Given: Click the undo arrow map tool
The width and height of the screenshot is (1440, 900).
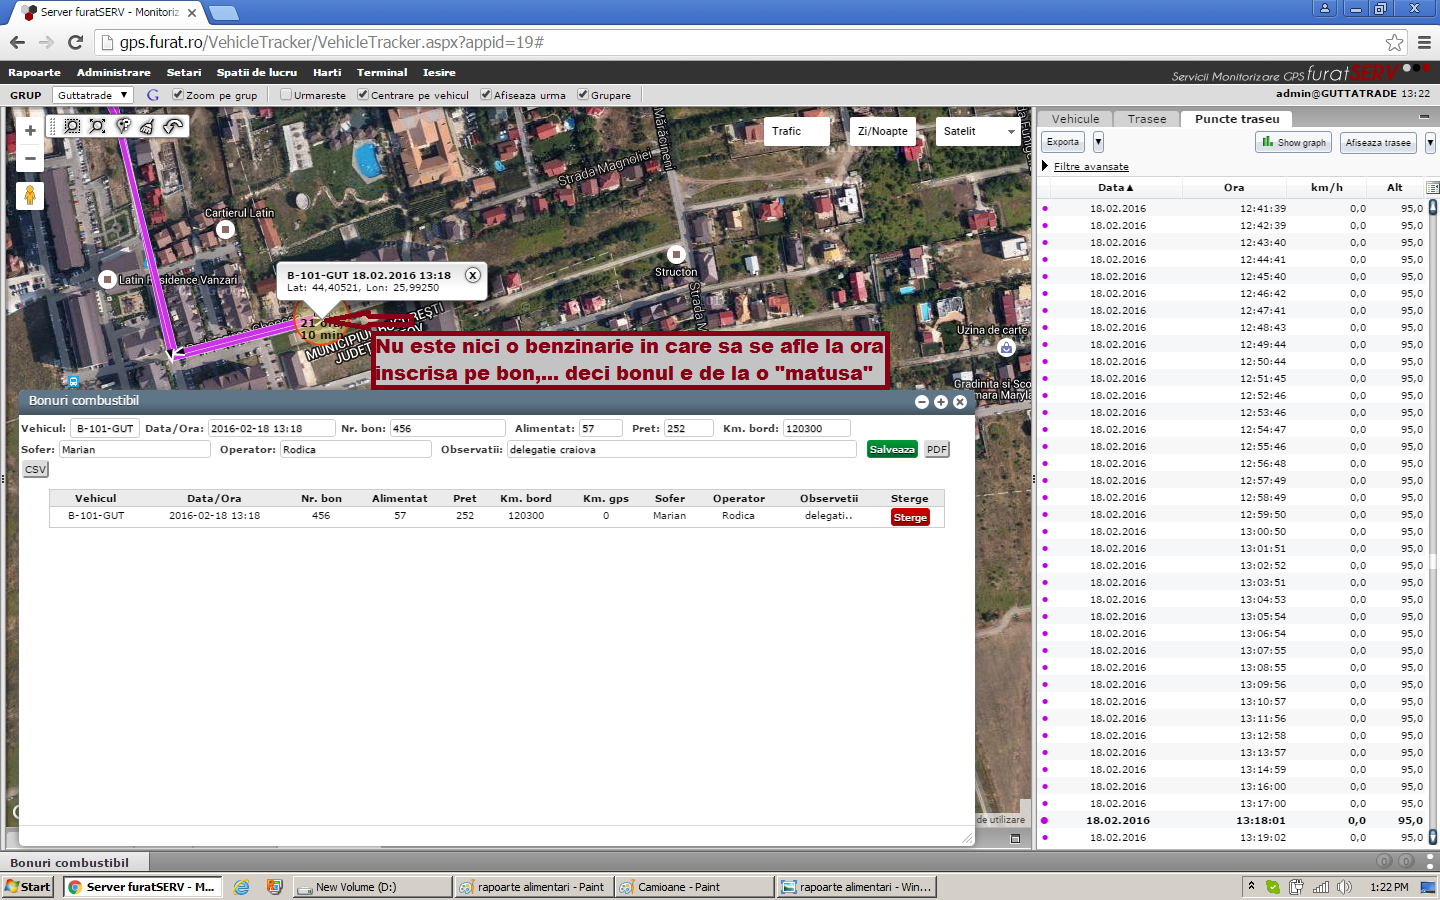Looking at the screenshot, I should [x=173, y=126].
